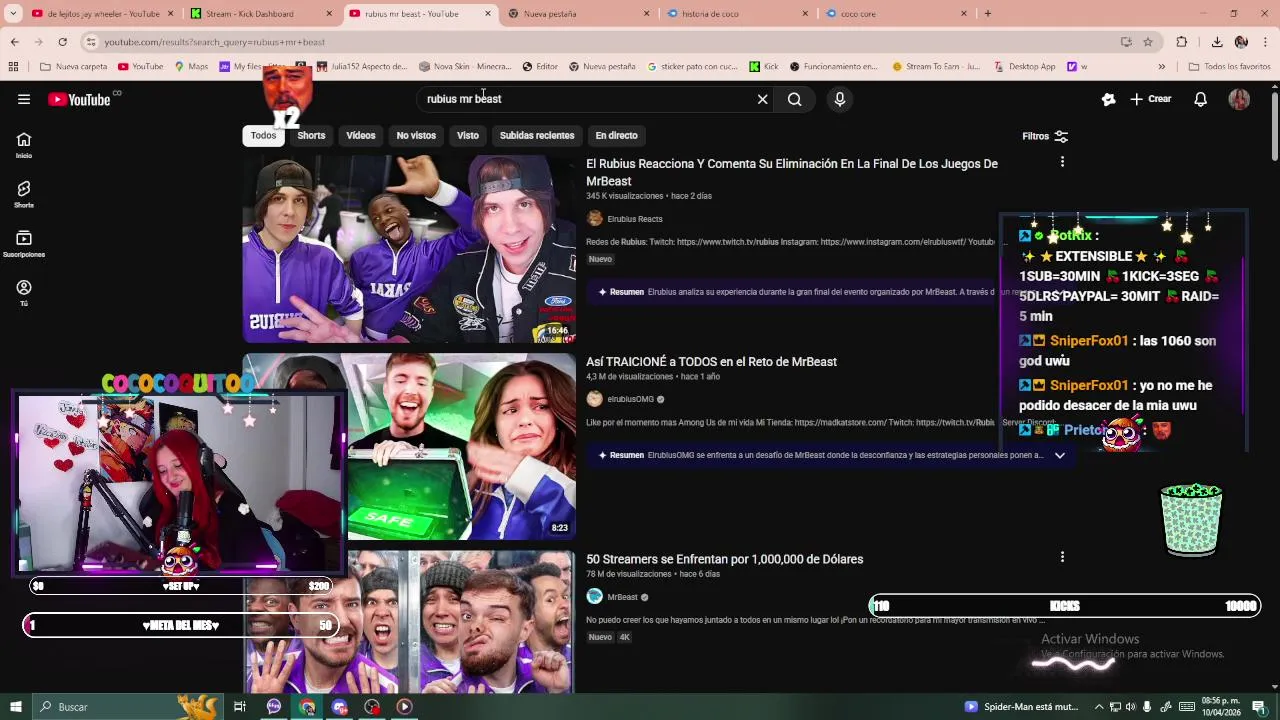
Task: Open title '50 Streamers se Enfrentan'
Action: point(724,559)
